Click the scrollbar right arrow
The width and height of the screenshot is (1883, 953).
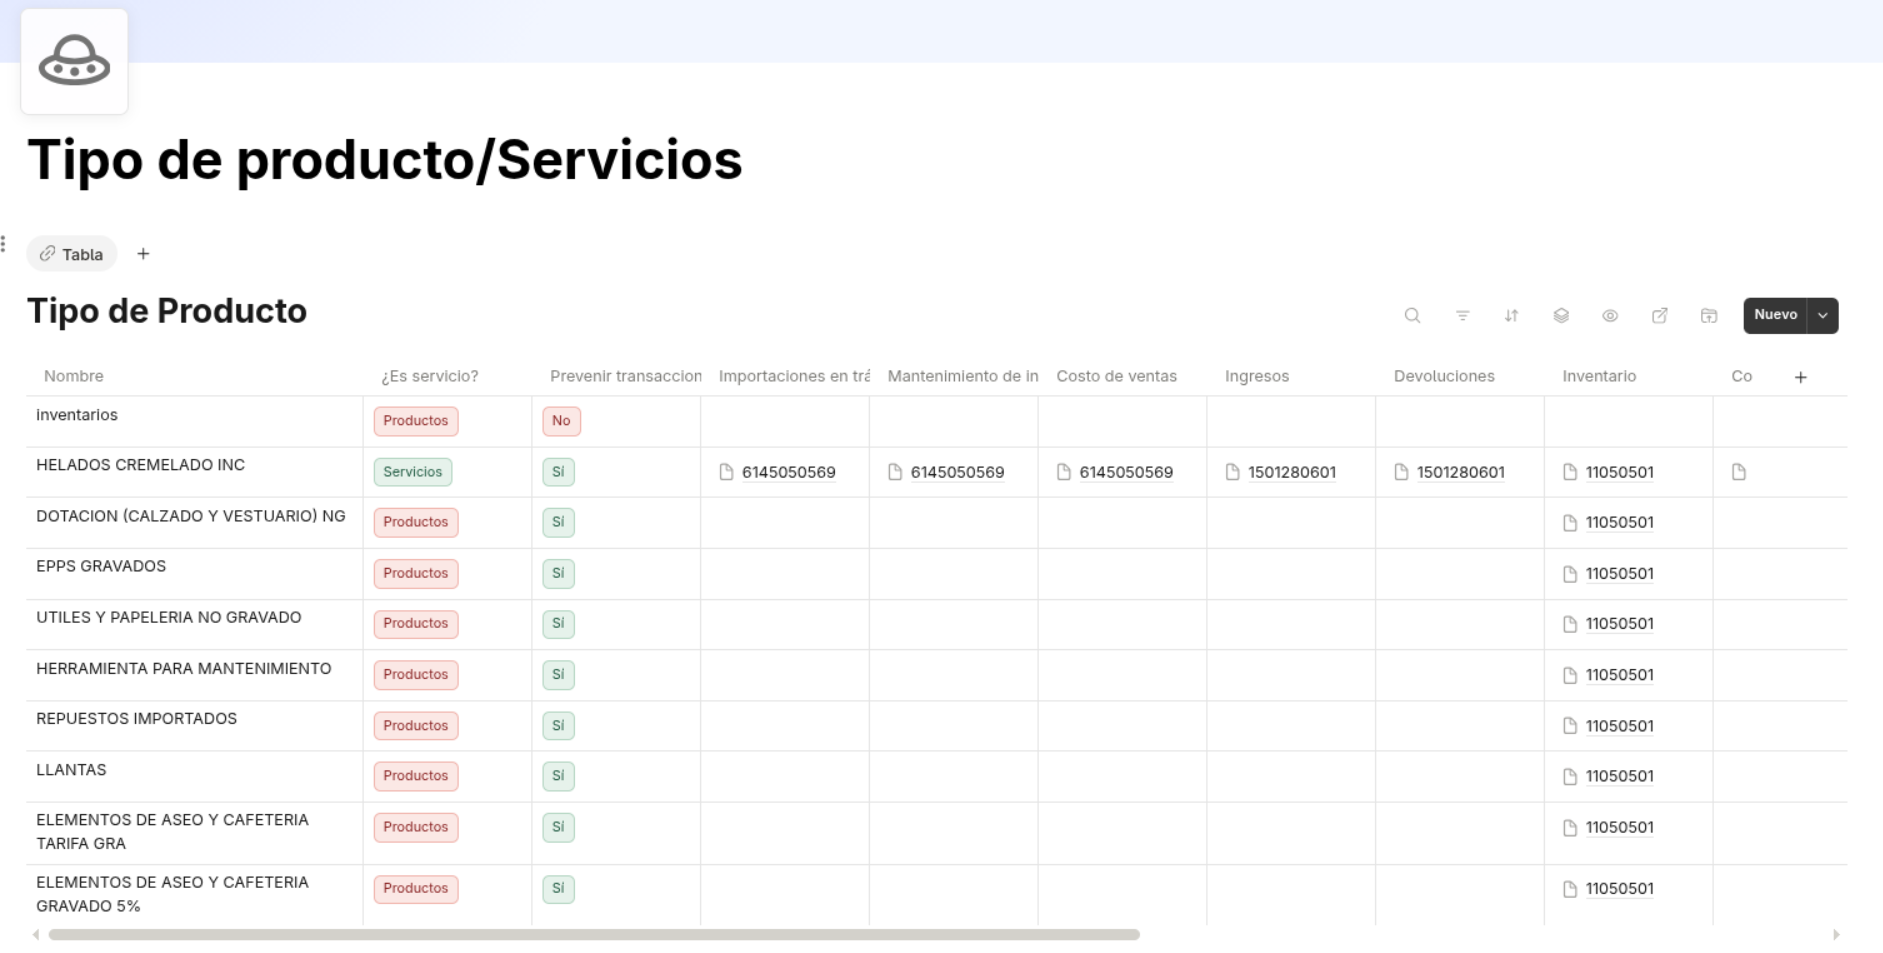click(x=1836, y=935)
